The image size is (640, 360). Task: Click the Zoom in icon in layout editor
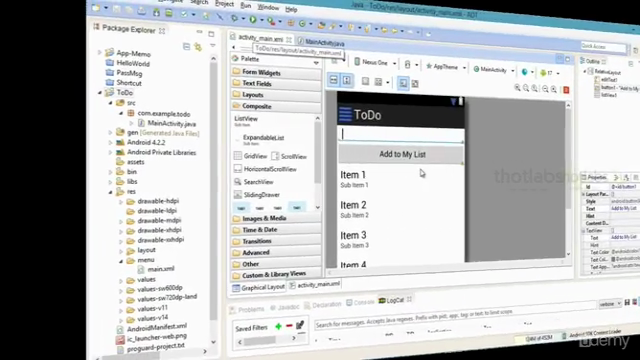click(x=554, y=89)
